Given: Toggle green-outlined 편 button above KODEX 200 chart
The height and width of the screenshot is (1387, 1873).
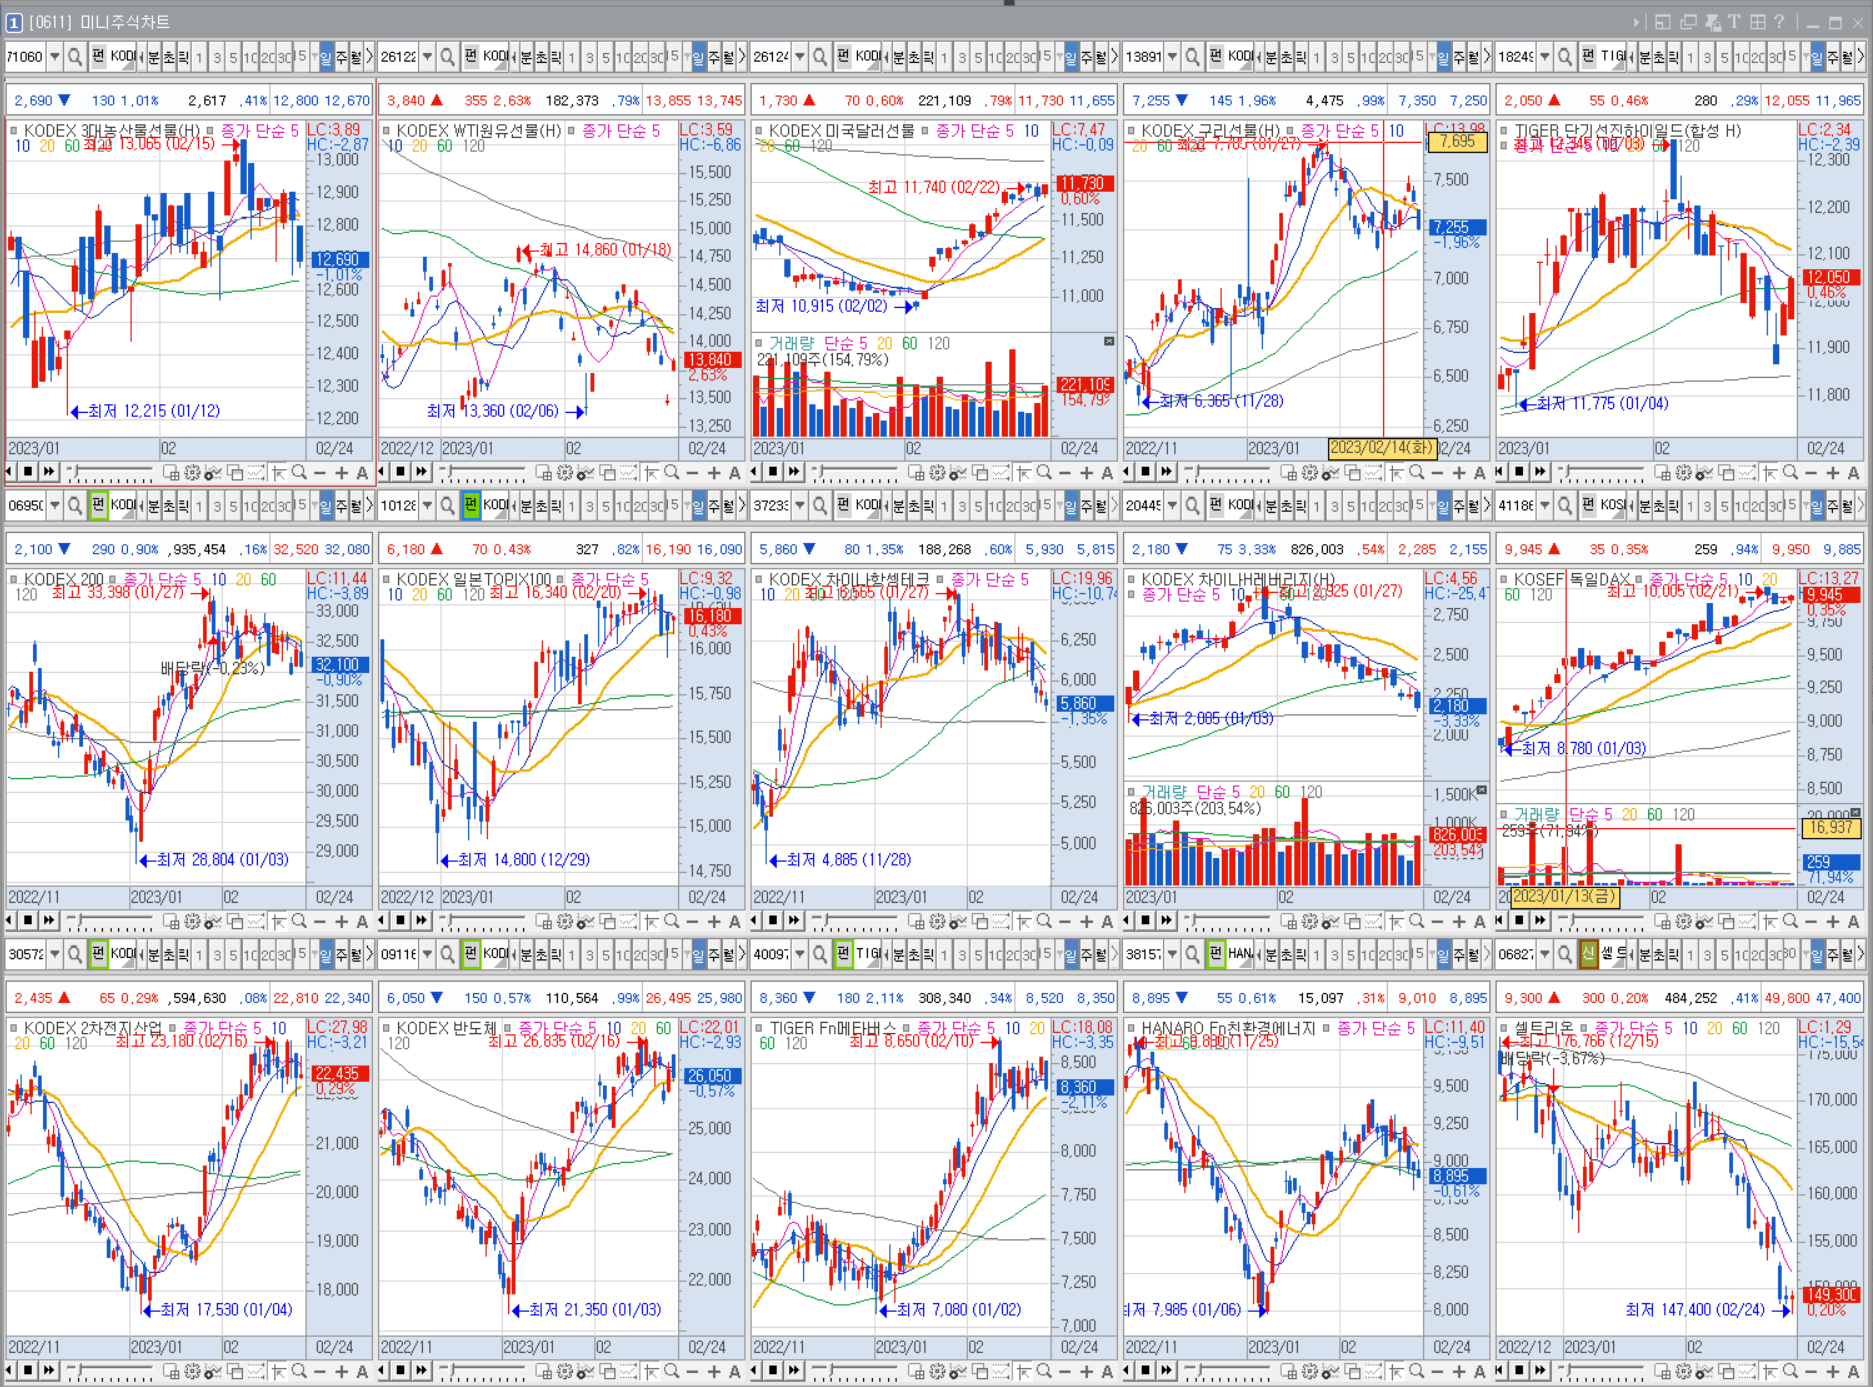Looking at the screenshot, I should point(98,505).
